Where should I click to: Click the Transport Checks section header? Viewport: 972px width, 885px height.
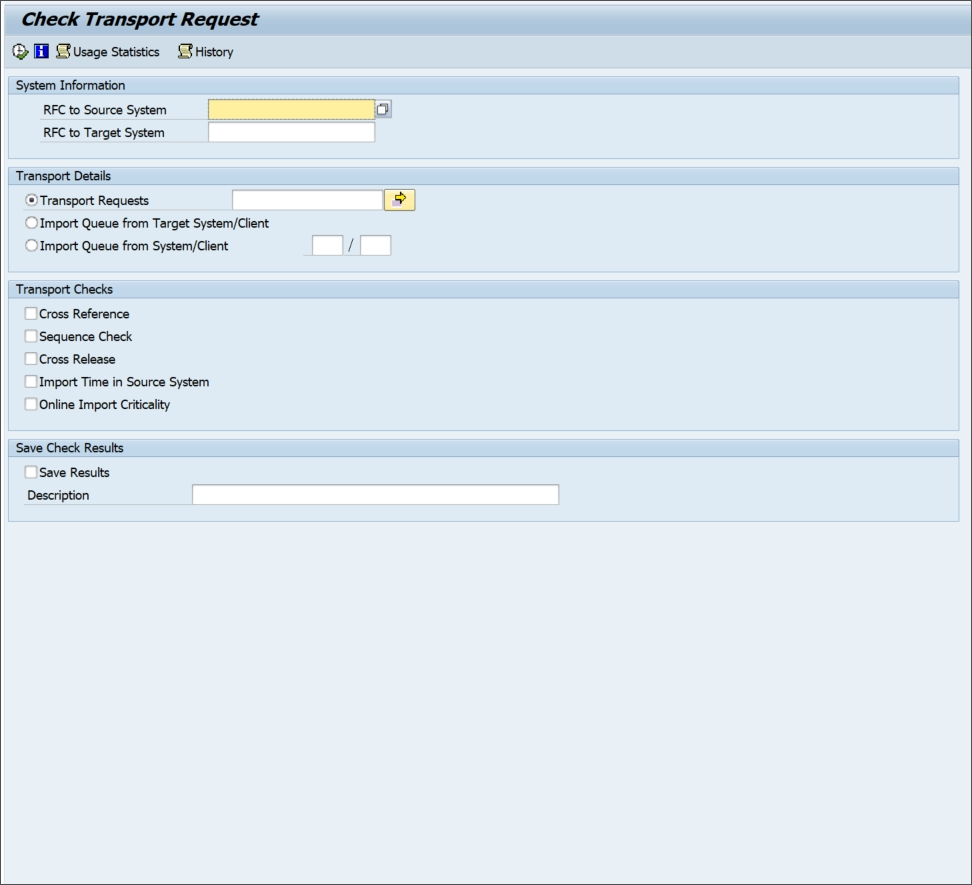point(484,289)
